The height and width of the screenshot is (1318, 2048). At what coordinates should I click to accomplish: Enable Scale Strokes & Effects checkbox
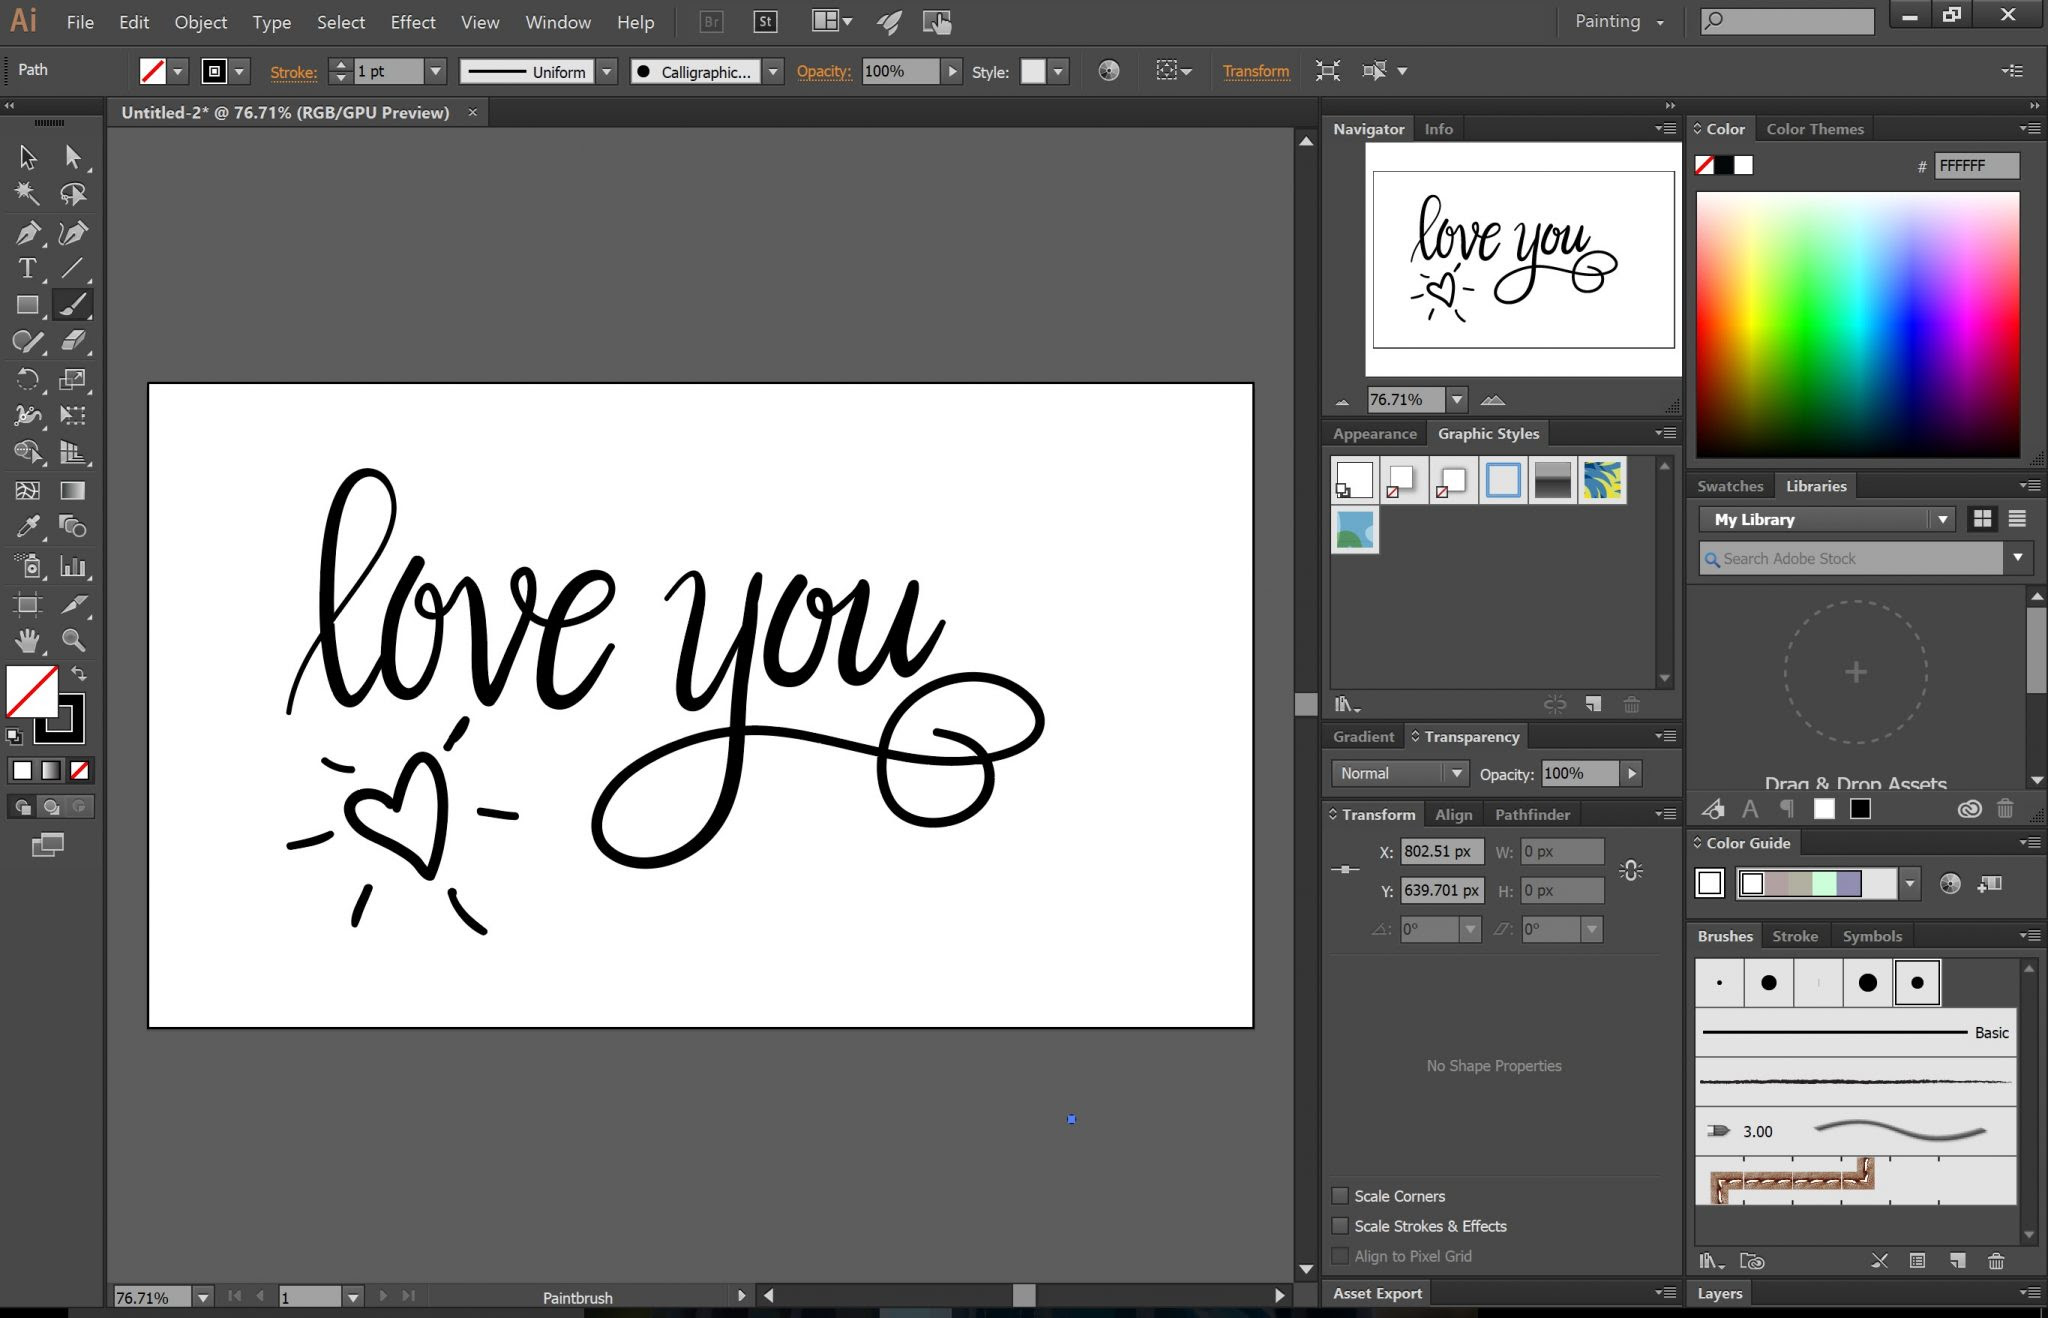1340,1226
